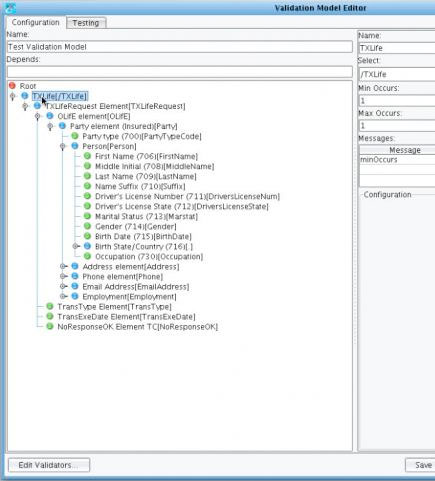Click the blue icon beside Person[Person]
The height and width of the screenshot is (481, 435).
75,146
